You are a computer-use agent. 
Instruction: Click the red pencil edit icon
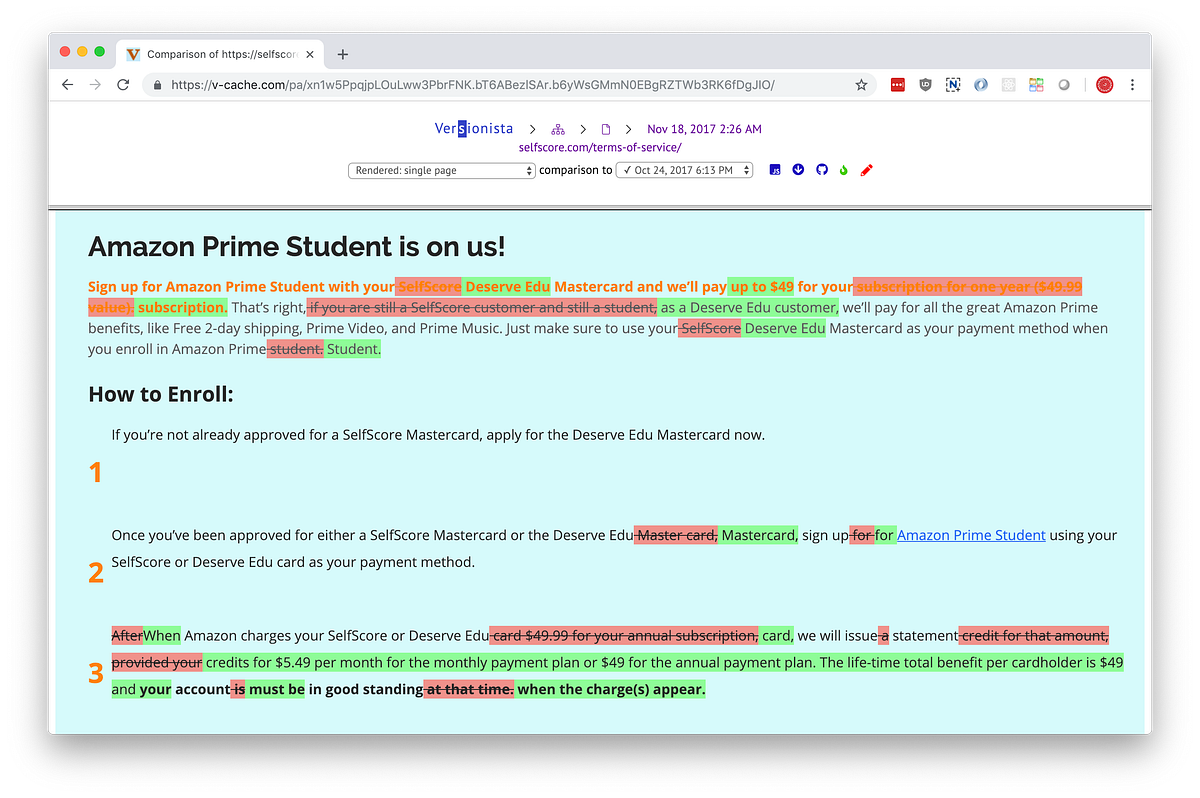click(x=867, y=170)
